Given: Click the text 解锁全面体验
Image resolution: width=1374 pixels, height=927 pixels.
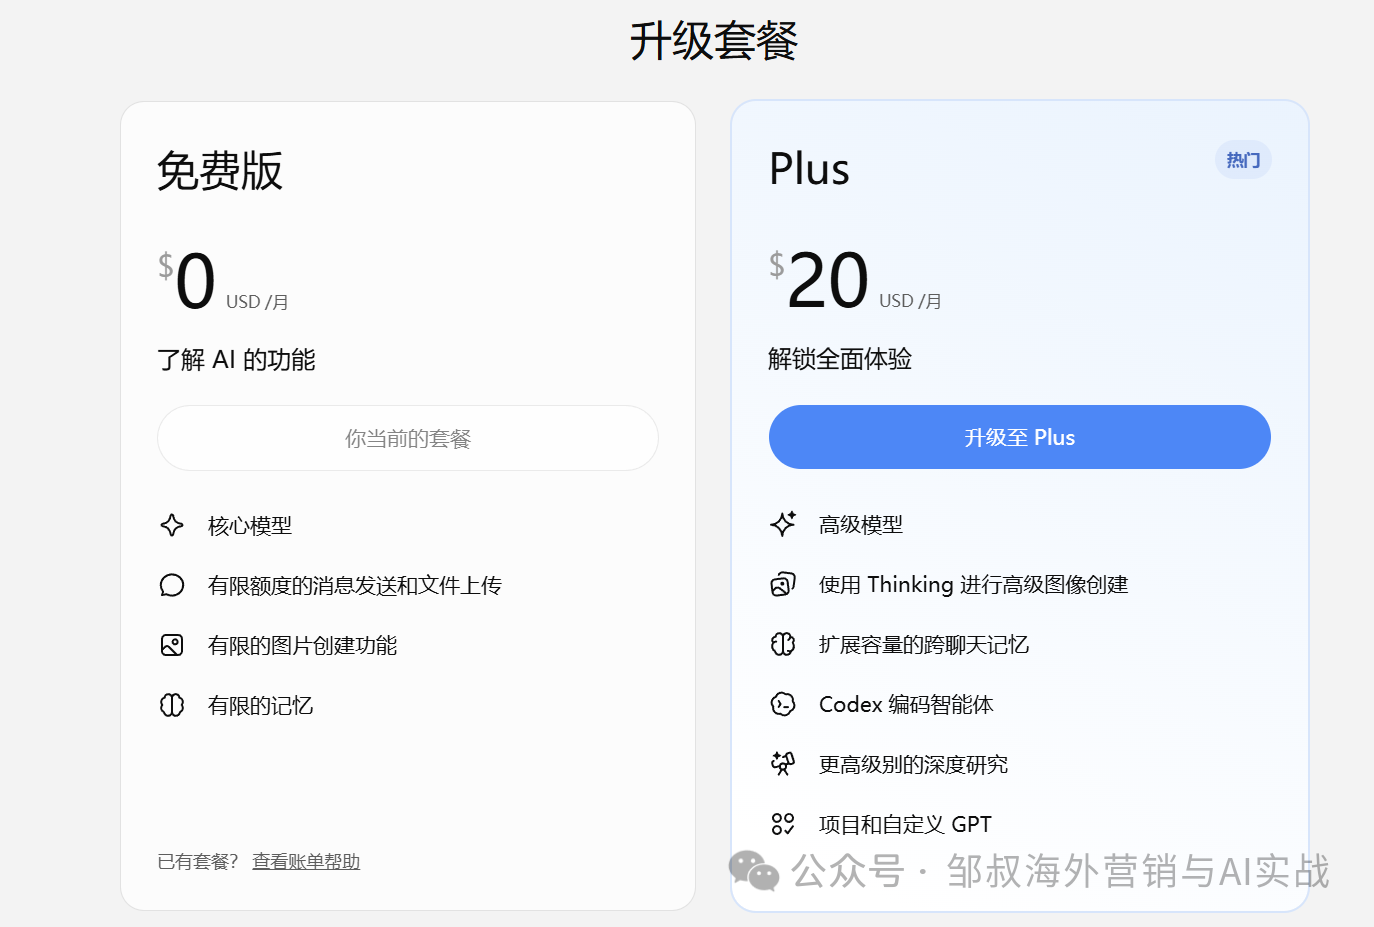Looking at the screenshot, I should [x=840, y=359].
